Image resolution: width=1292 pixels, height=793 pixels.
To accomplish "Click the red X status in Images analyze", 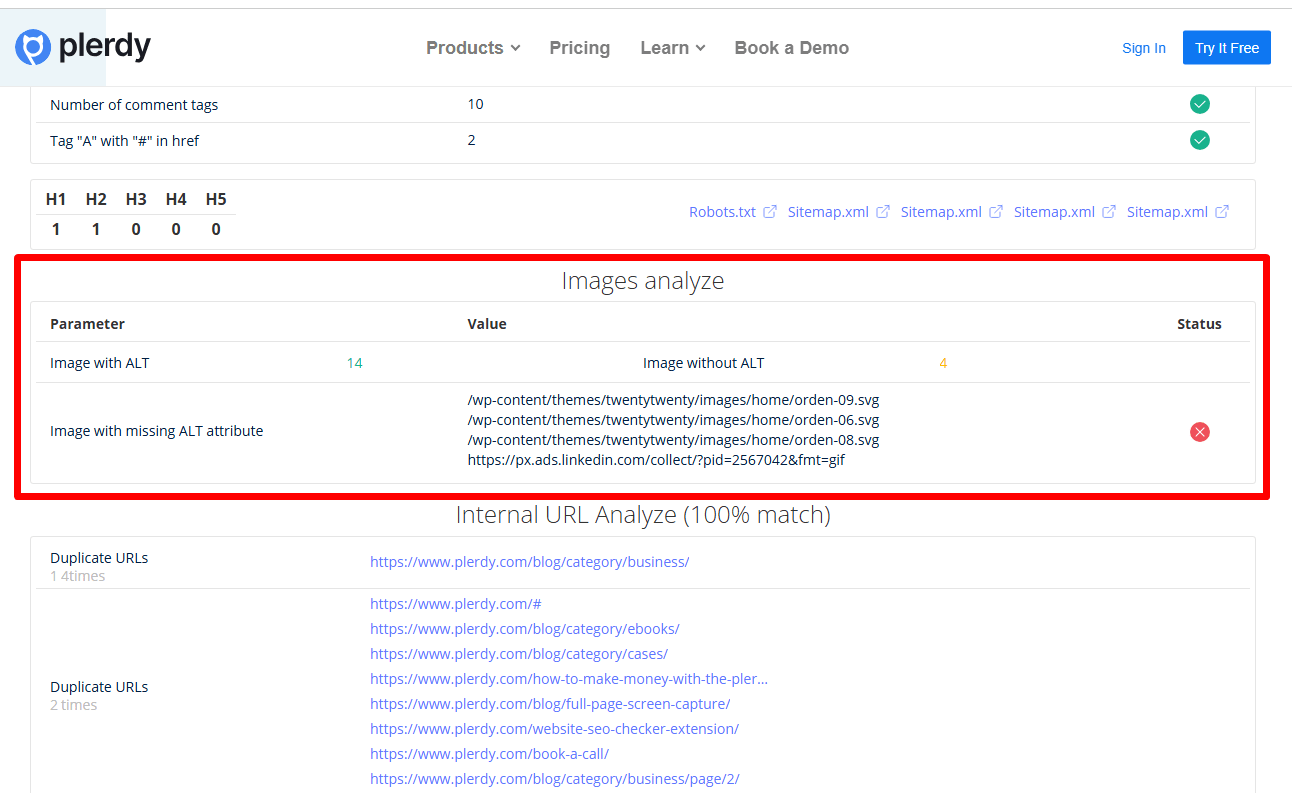I will [x=1200, y=431].
